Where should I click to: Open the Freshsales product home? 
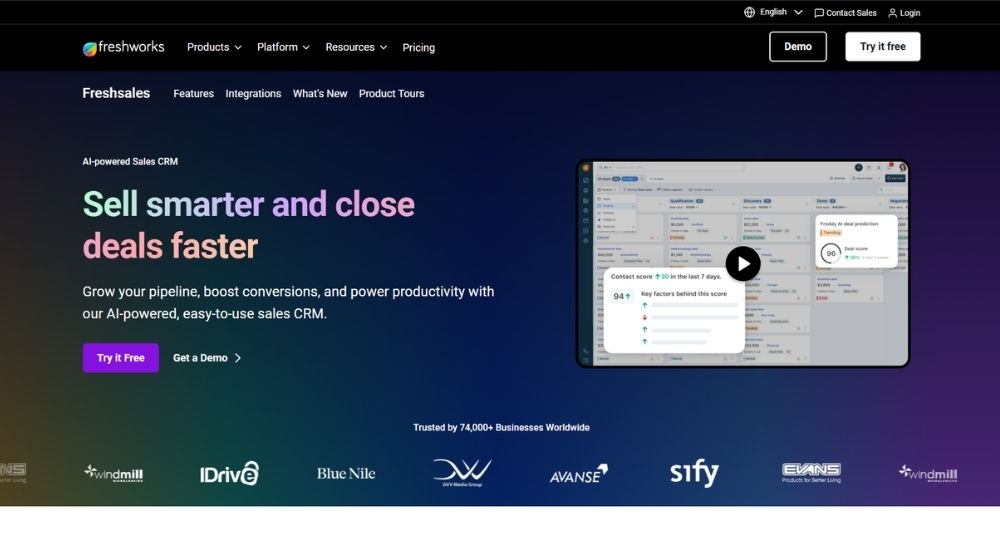coord(116,93)
